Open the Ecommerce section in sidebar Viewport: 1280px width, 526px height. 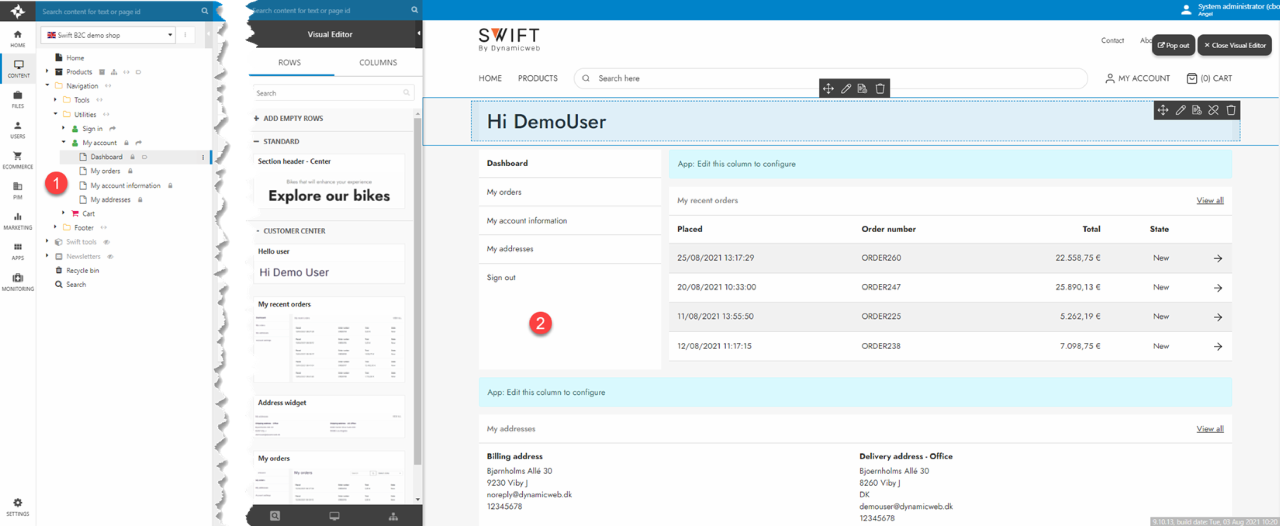(17, 158)
